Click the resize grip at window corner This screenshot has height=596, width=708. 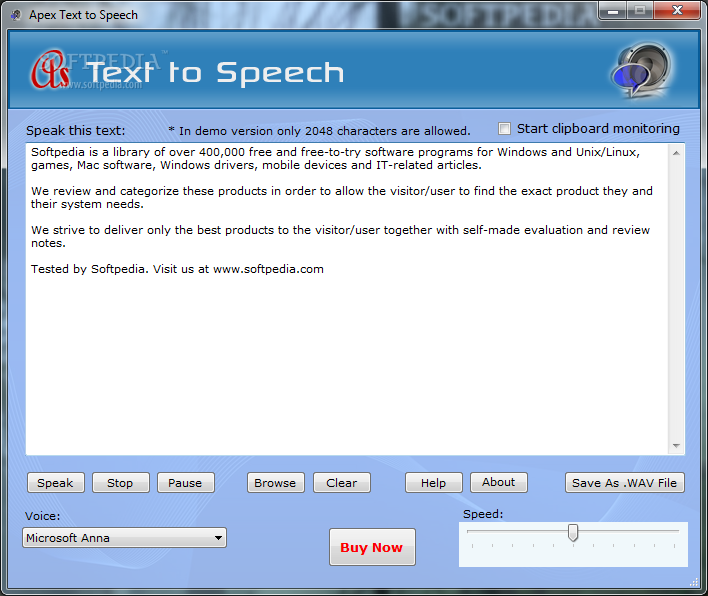pyautogui.click(x=694, y=582)
